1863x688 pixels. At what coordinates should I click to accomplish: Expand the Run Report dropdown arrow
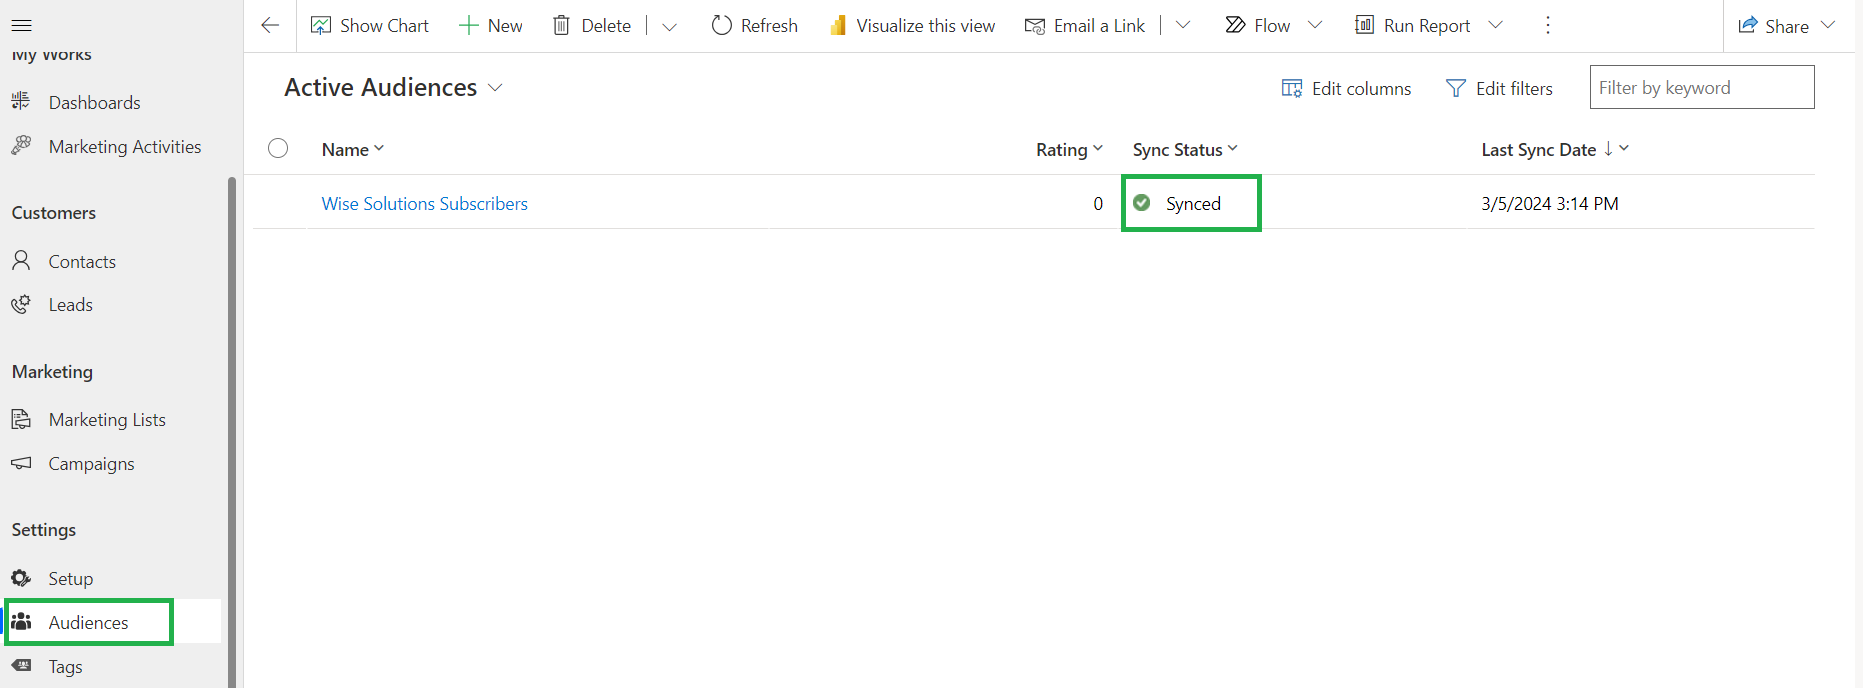tap(1496, 25)
